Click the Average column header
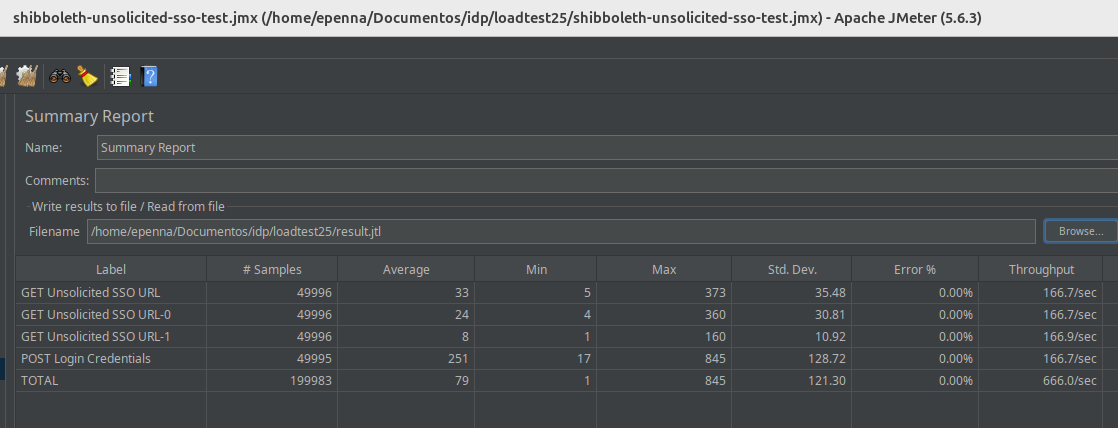The width and height of the screenshot is (1118, 428). [x=406, y=269]
